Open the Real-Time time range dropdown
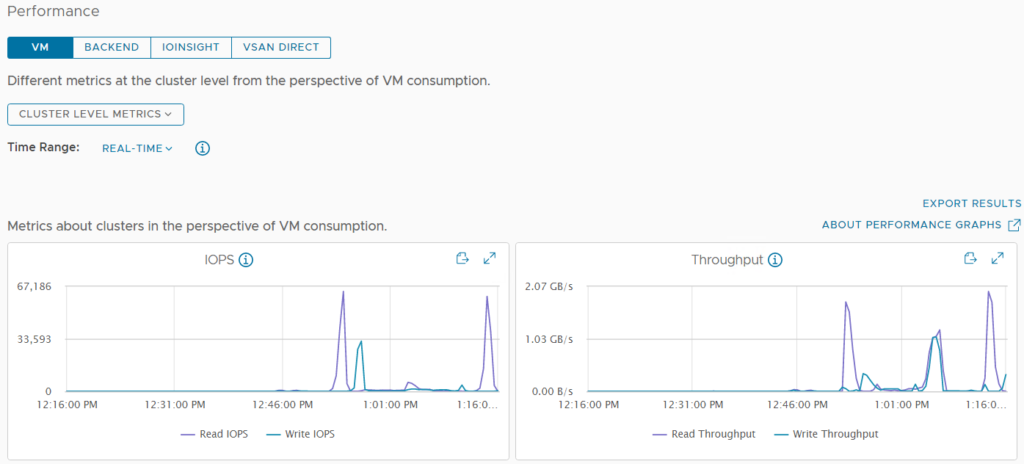Screen dimensions: 1024x464 point(137,148)
